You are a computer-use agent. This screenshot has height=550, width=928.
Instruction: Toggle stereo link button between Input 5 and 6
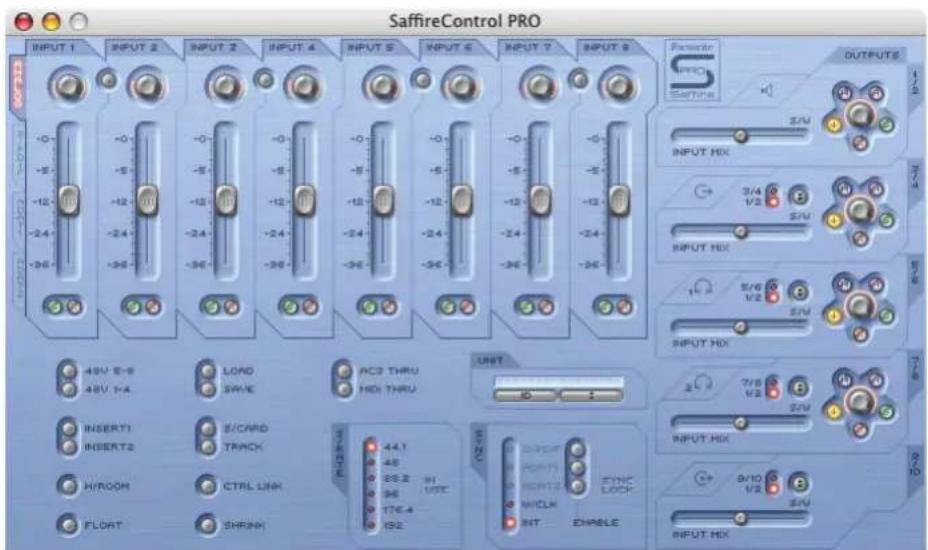tap(421, 79)
